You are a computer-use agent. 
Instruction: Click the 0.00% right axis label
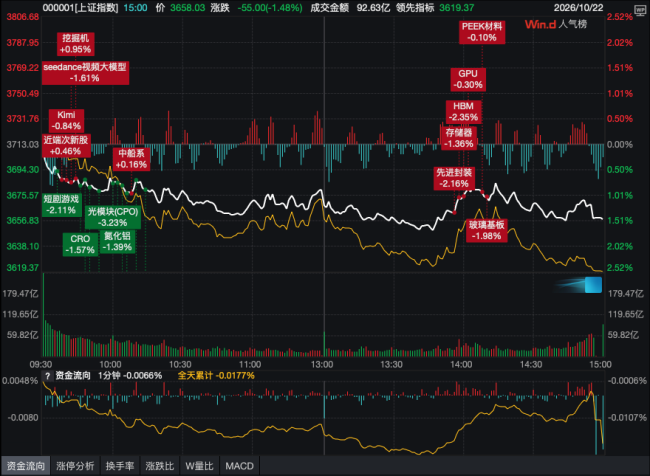620,144
